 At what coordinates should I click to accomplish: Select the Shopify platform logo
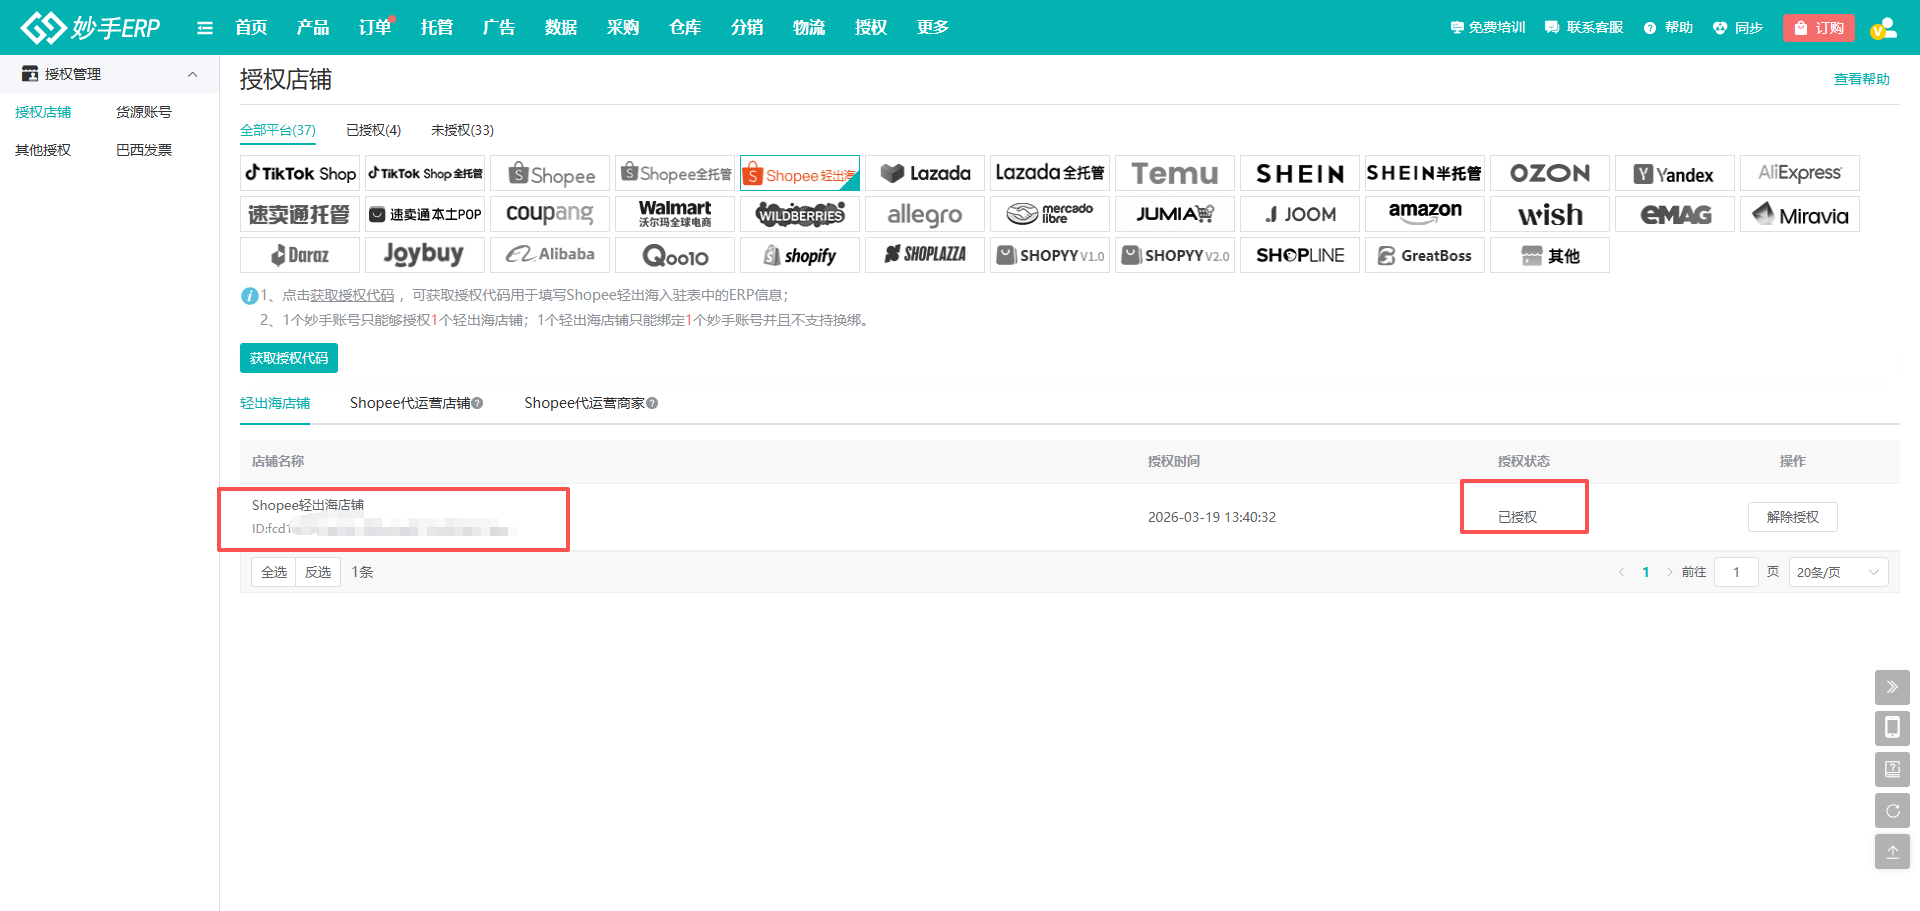coord(800,255)
